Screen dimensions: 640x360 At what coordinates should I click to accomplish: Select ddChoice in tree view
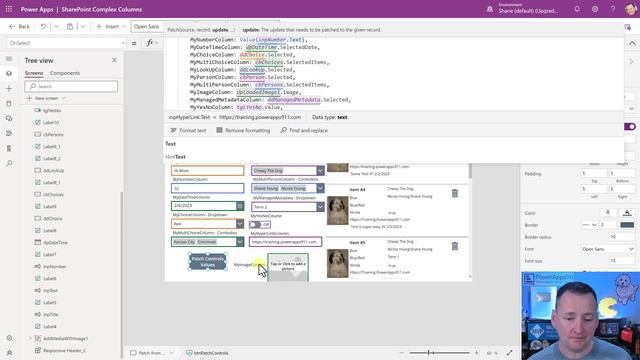tap(53, 218)
